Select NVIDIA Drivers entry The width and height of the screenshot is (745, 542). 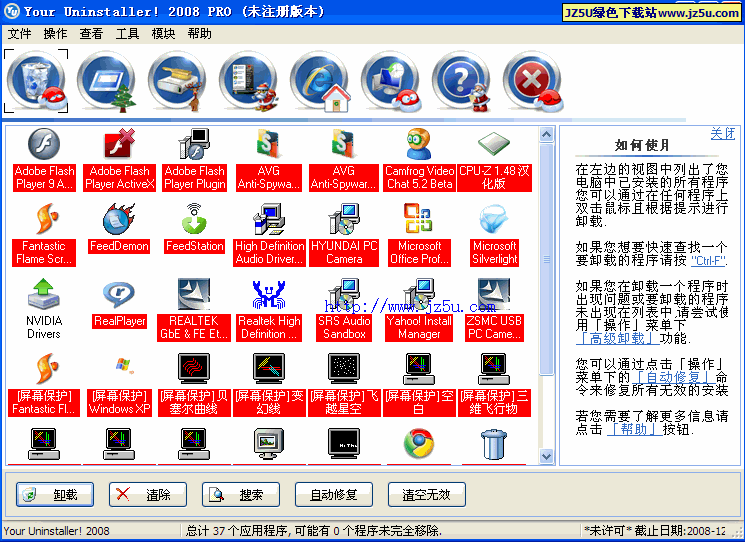click(44, 309)
